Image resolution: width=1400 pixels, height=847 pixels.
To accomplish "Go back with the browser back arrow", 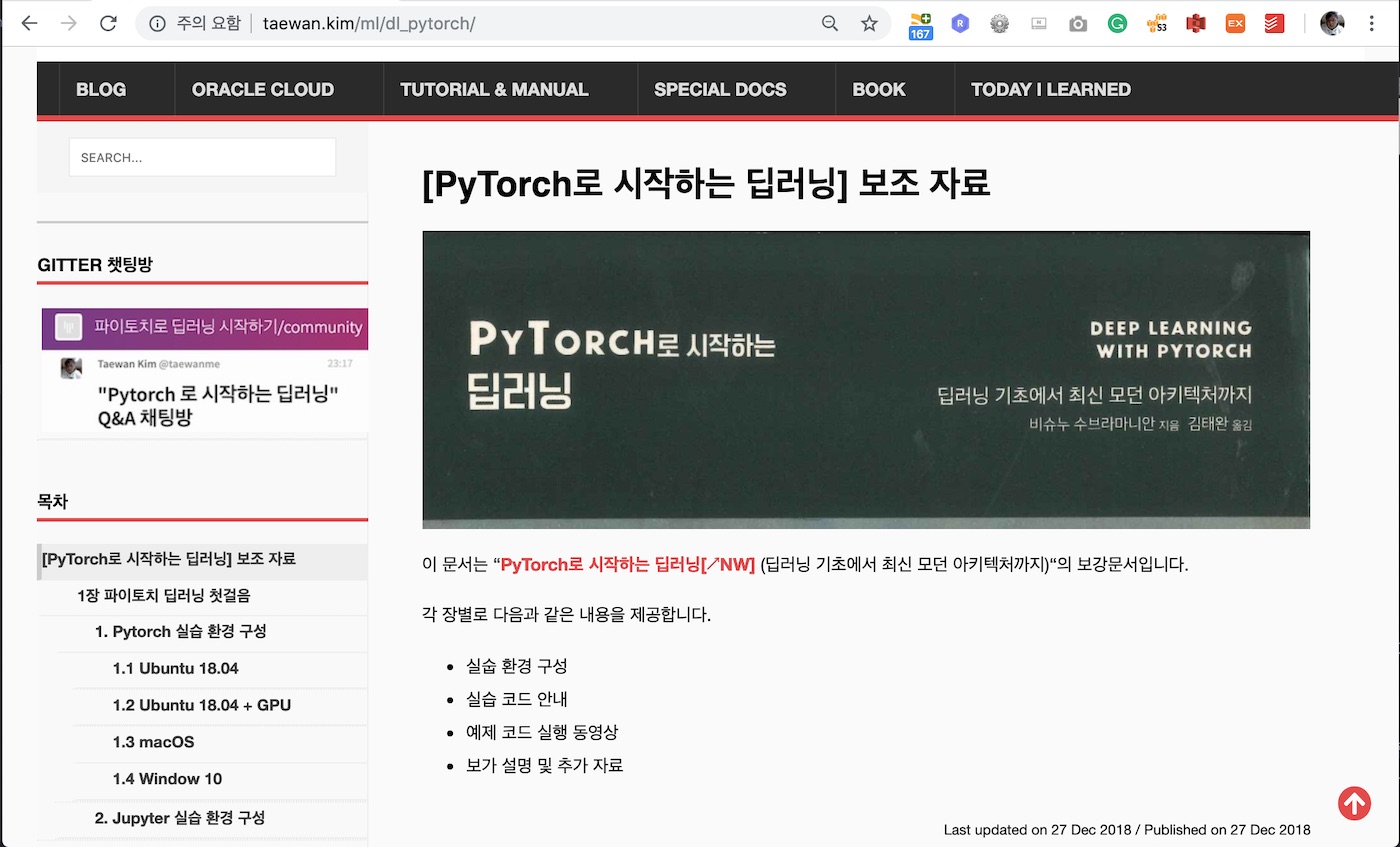I will coord(30,23).
